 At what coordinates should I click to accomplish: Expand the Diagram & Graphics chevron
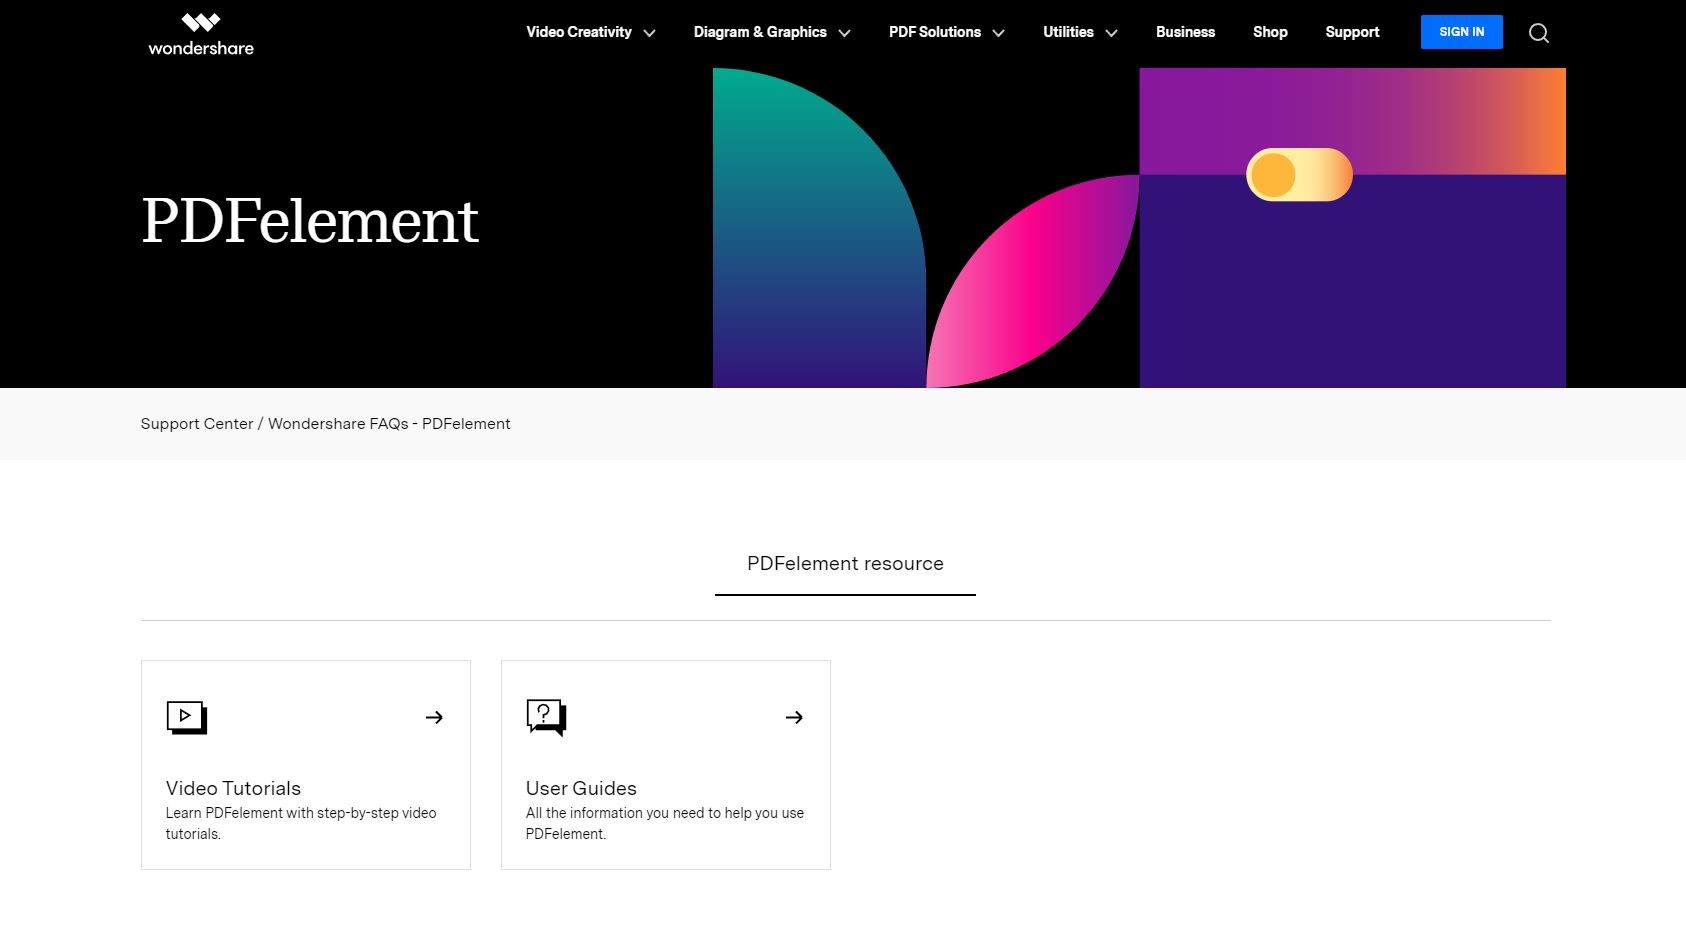(844, 33)
